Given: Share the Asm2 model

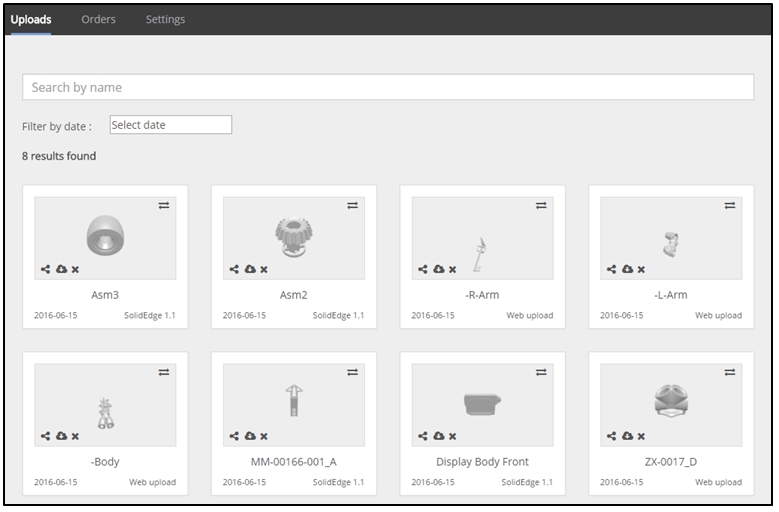Looking at the screenshot, I should 234,269.
